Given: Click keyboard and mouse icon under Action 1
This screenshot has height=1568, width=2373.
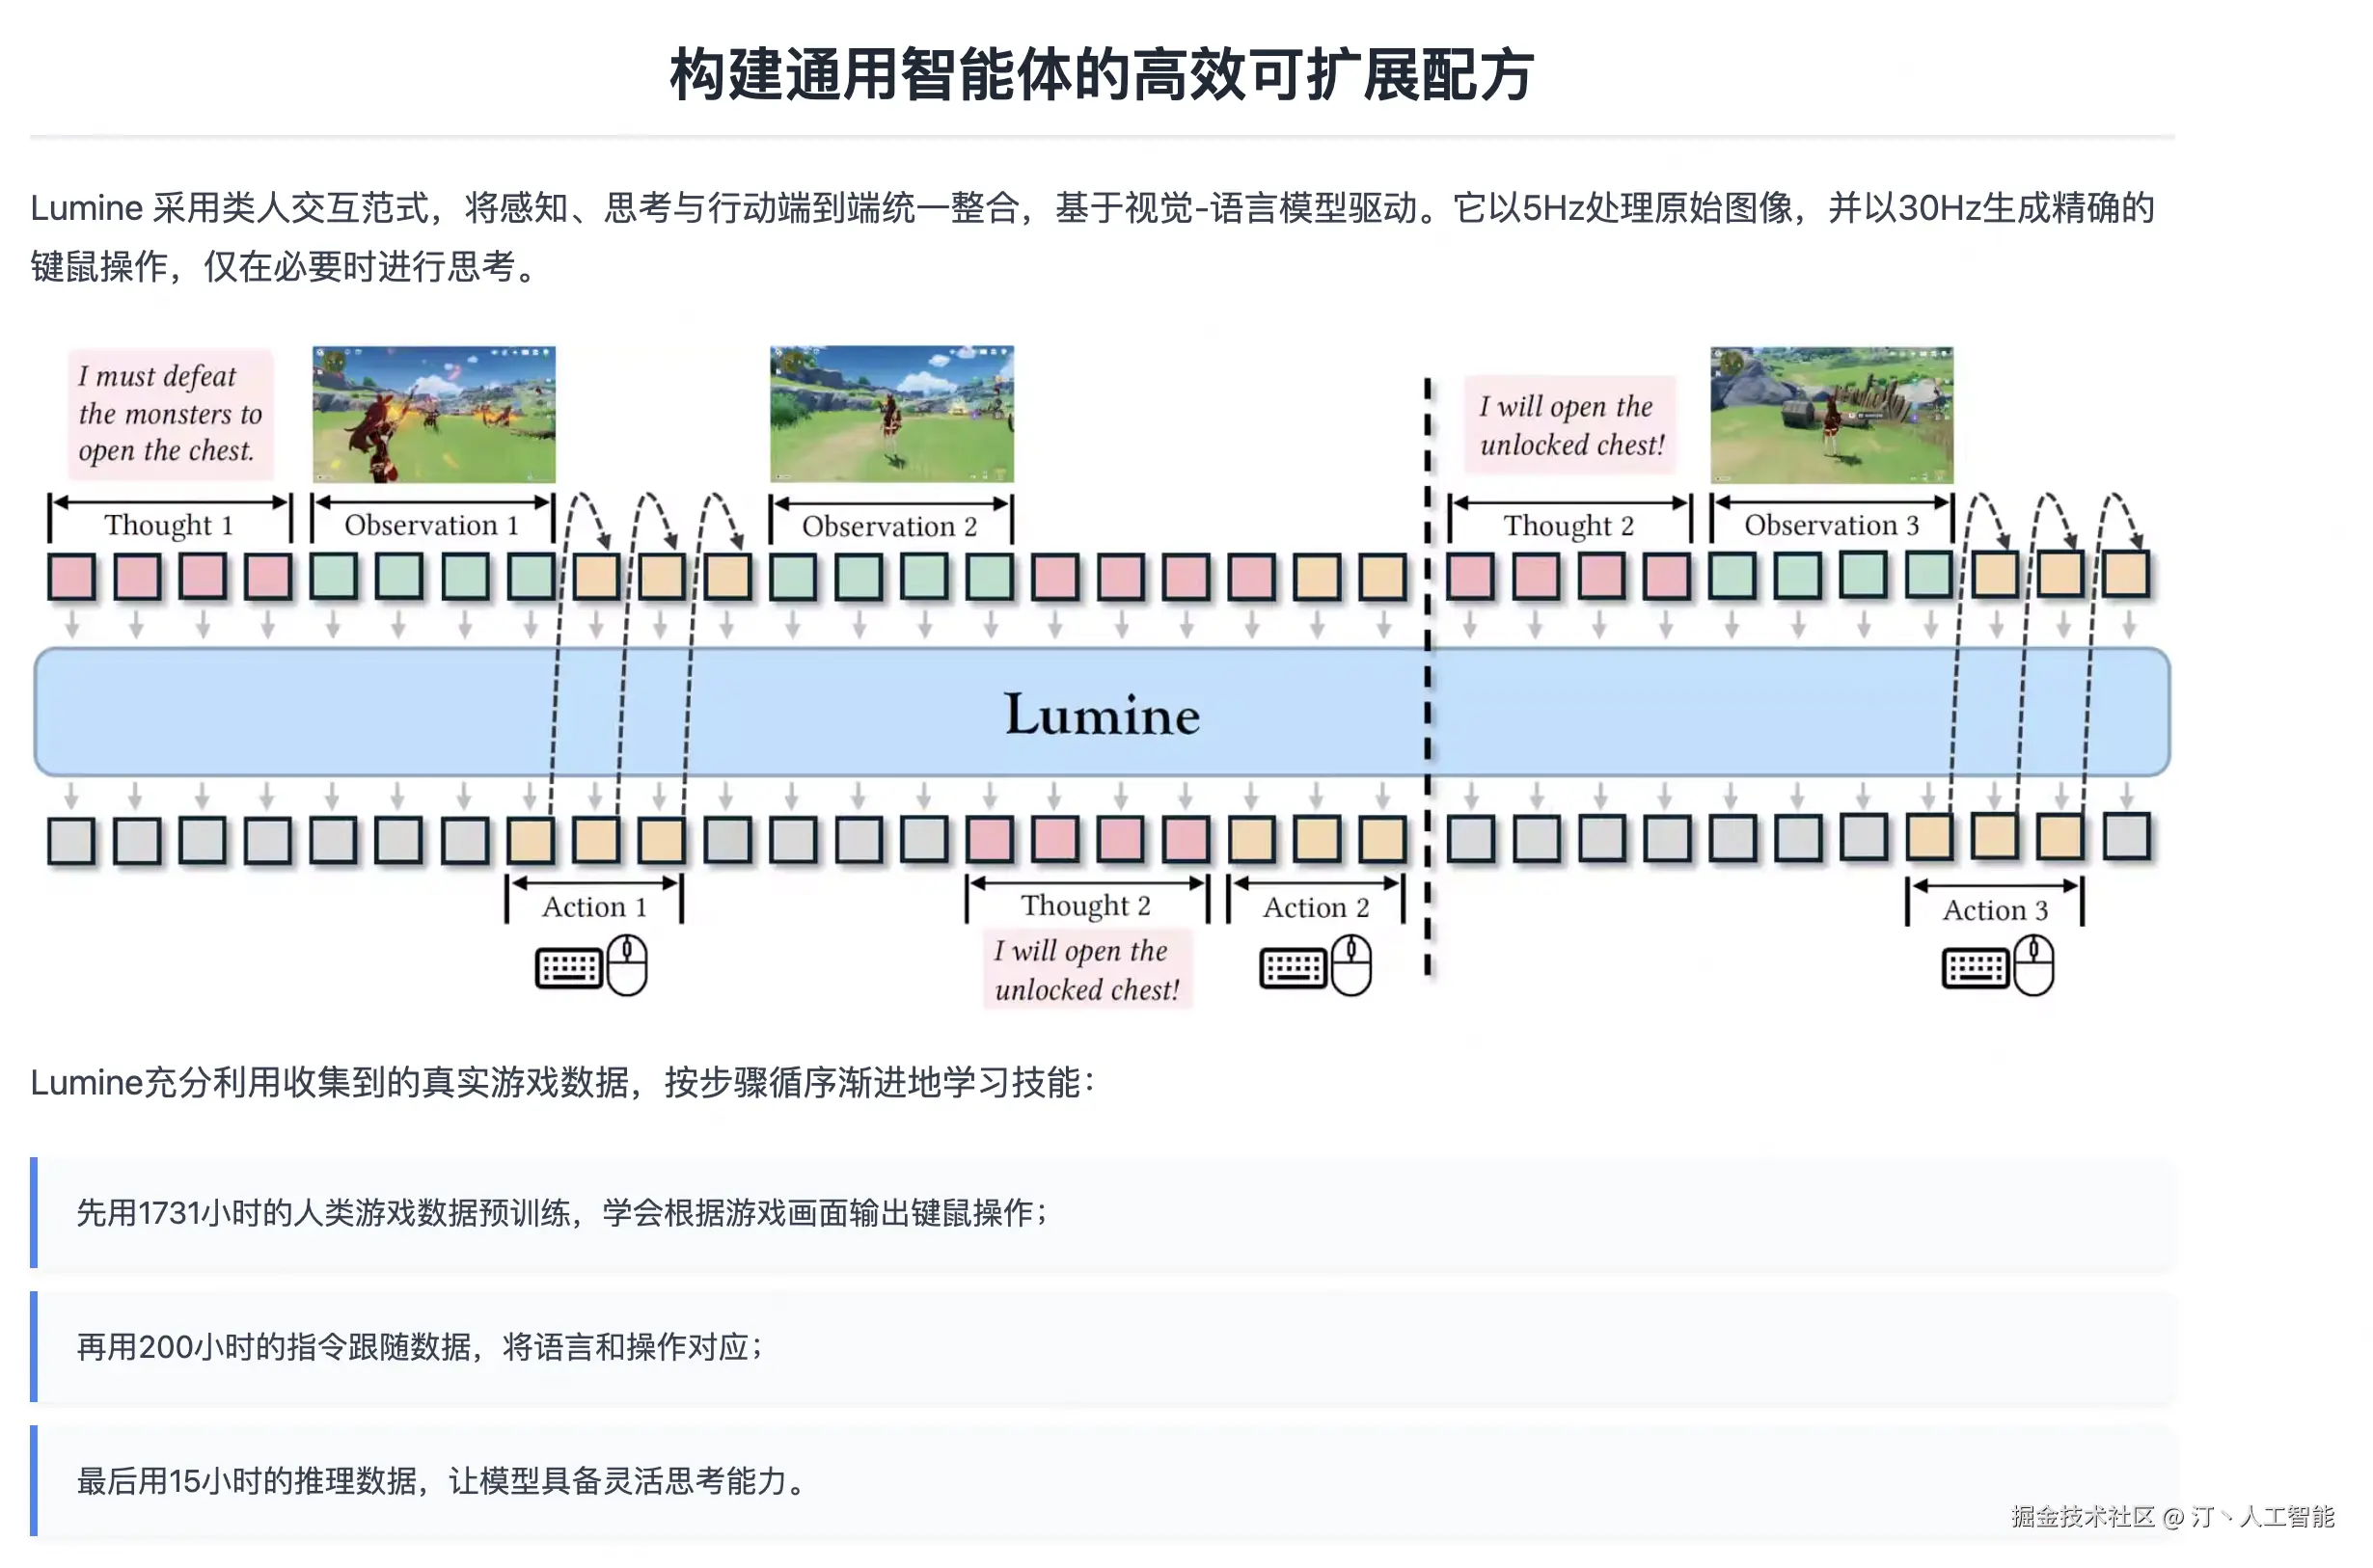Looking at the screenshot, I should (x=591, y=966).
